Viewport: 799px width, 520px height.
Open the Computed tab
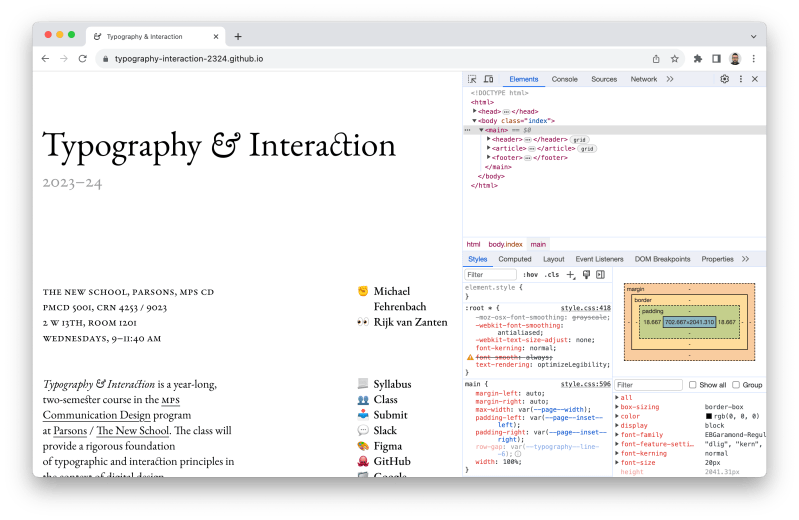point(515,259)
